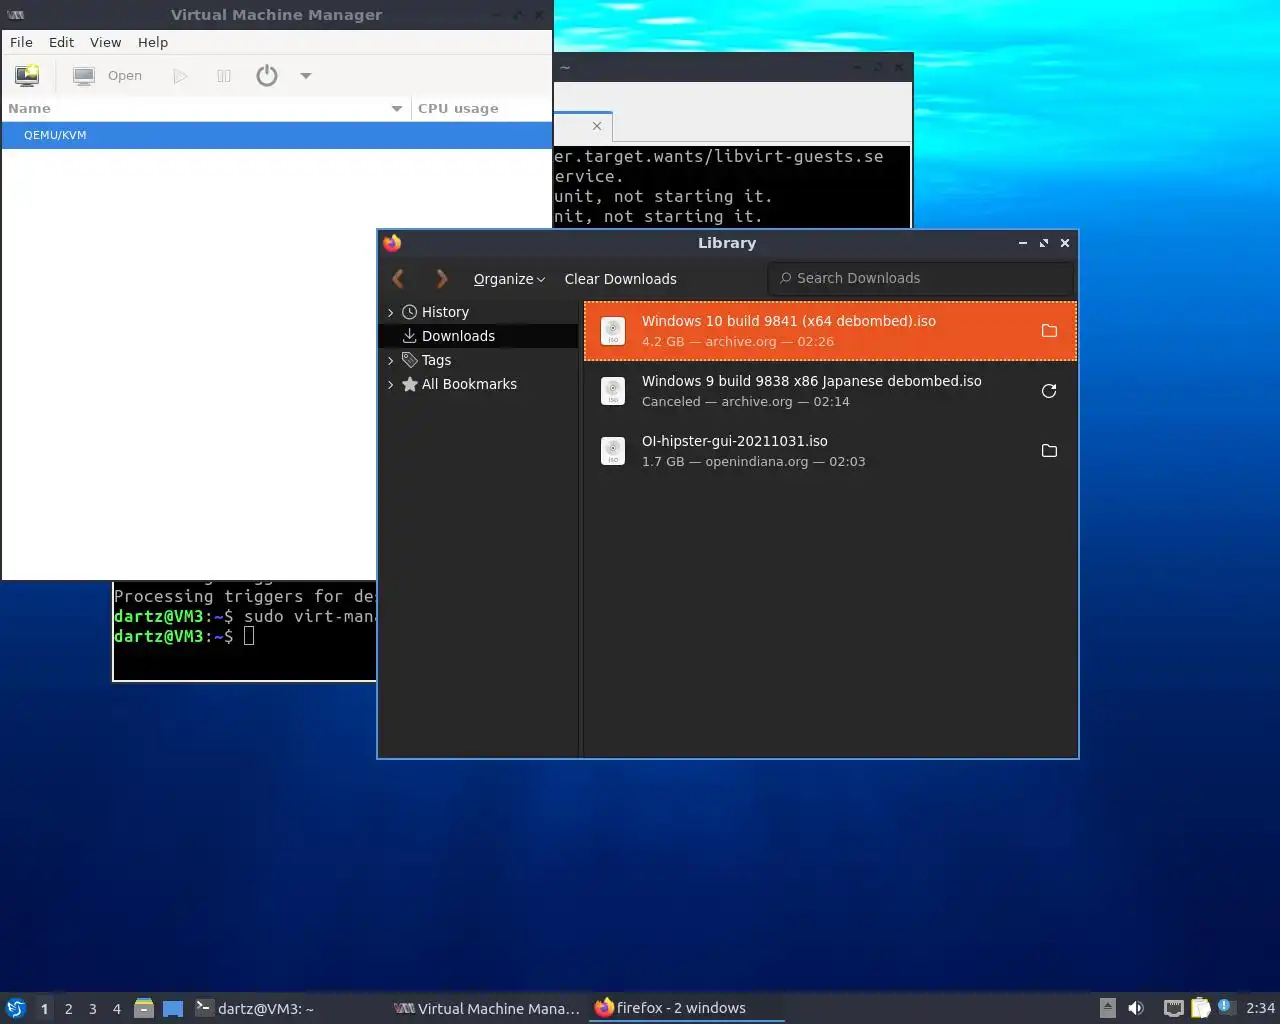Click the 2:34 clock in taskbar
This screenshot has height=1024, width=1280.
tap(1260, 1008)
